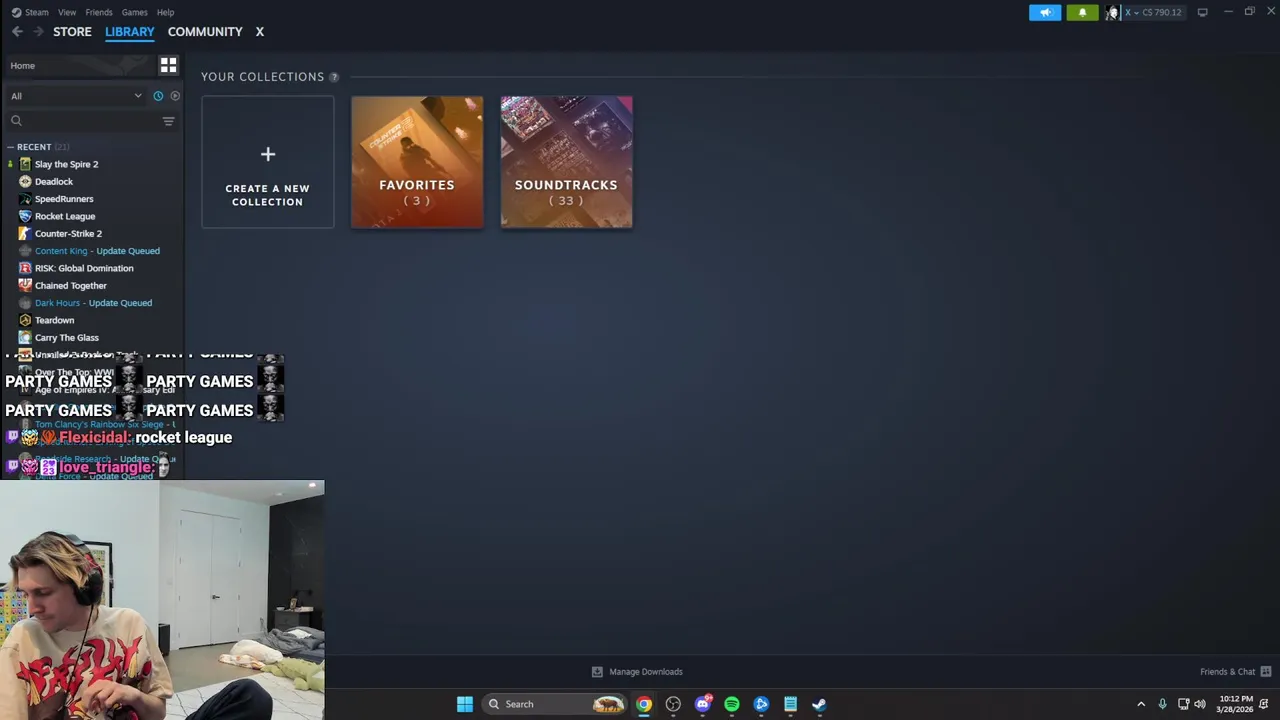Click the SpeedRunners game icon
The image size is (1280, 720).
(x=25, y=199)
